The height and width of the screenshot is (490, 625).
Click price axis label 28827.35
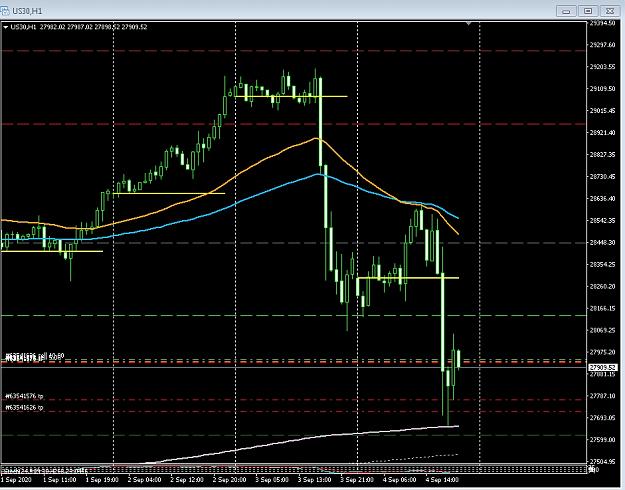point(602,154)
